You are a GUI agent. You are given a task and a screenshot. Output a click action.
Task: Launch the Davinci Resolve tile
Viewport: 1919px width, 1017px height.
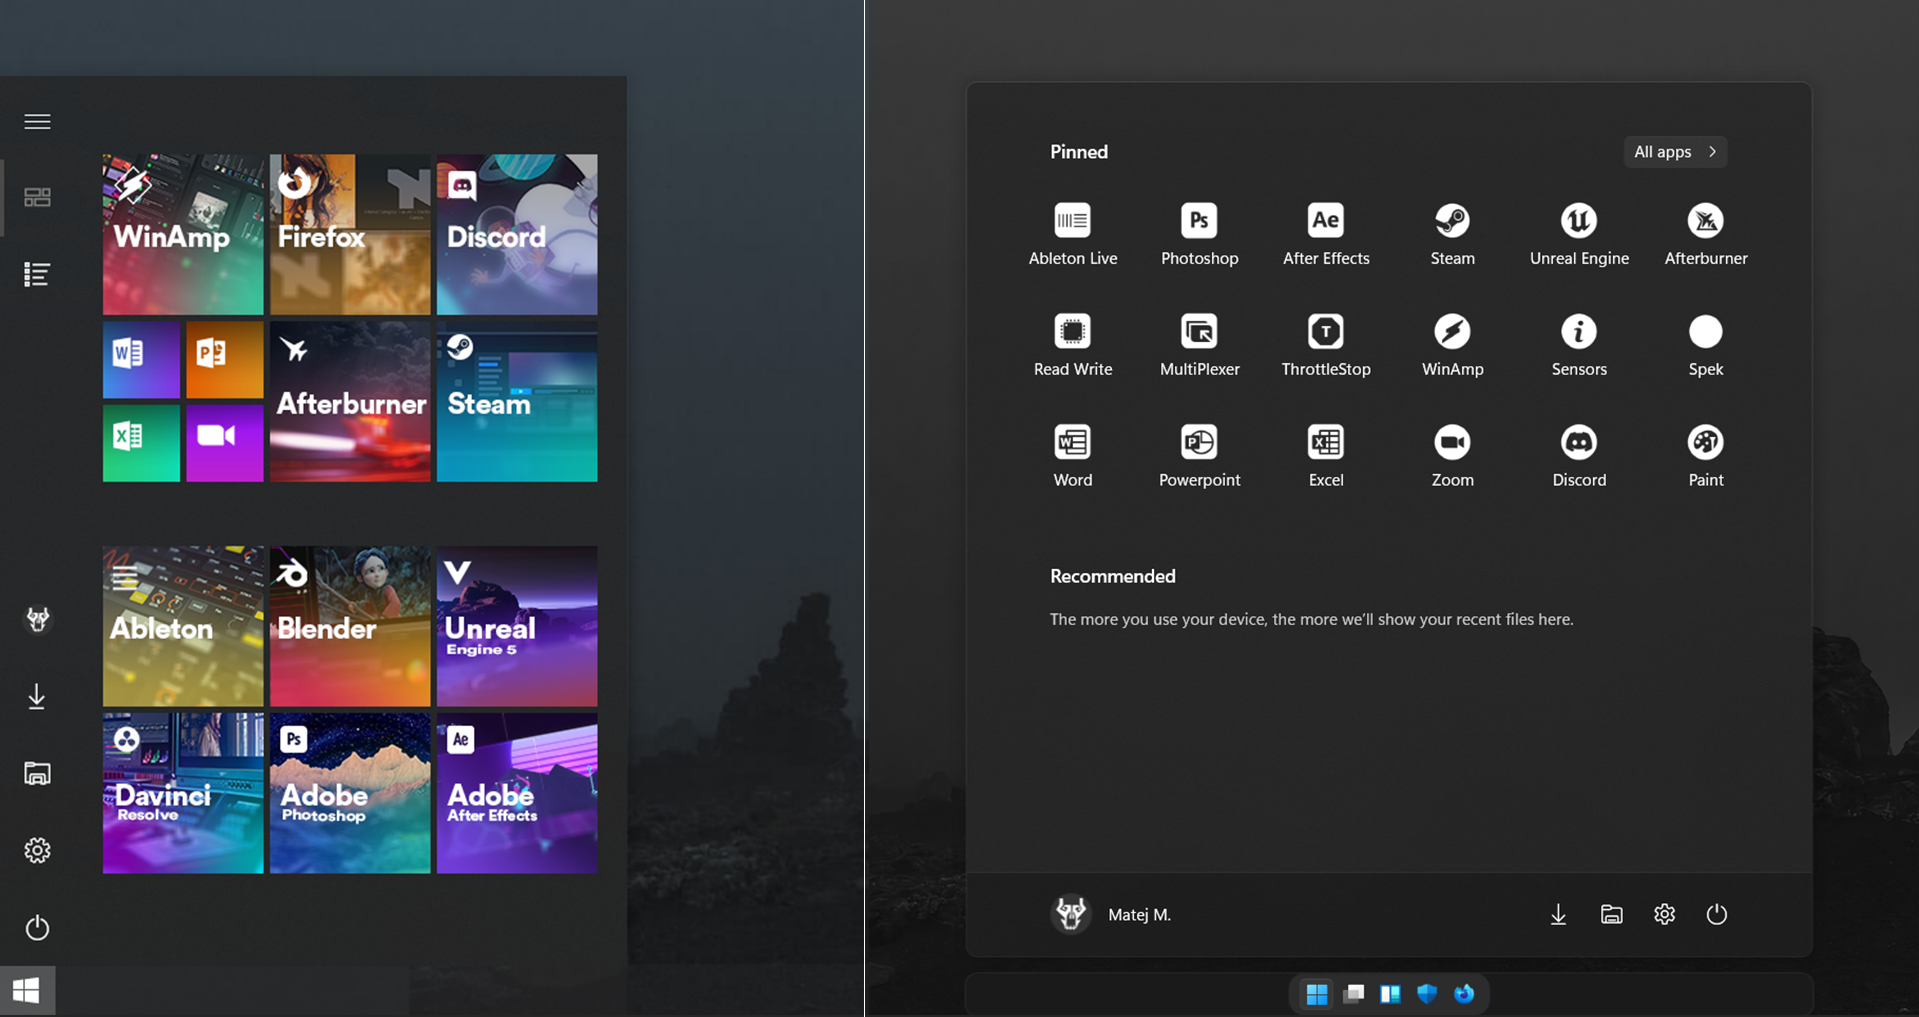[182, 792]
